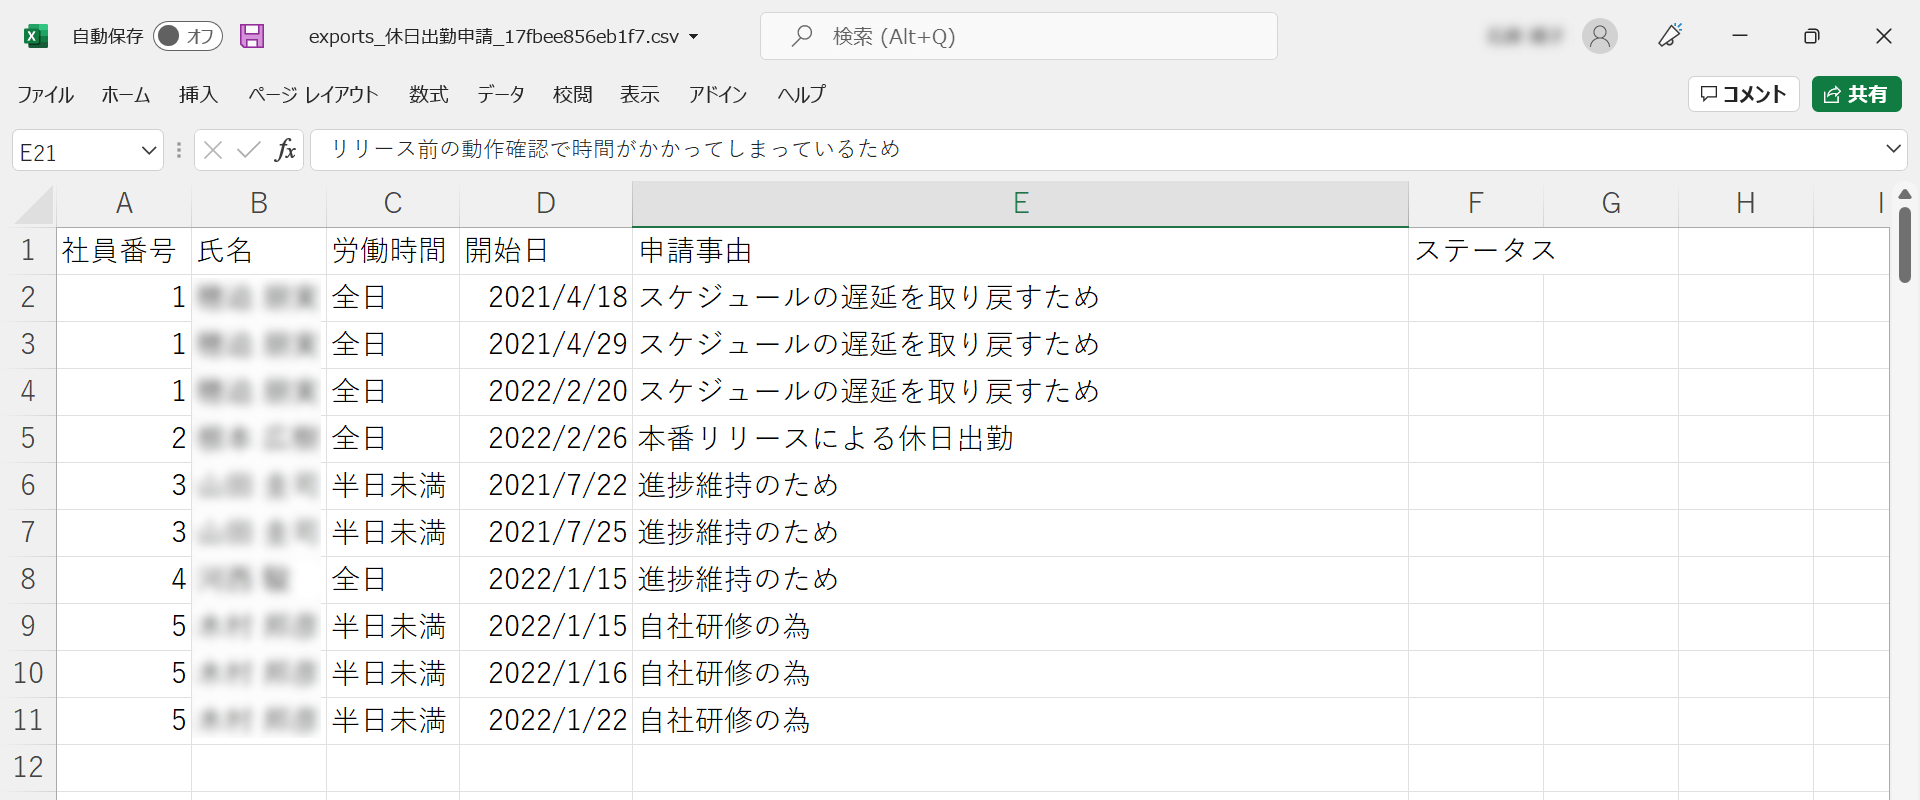The image size is (1920, 800).
Task: Expand the Name Box dropdown
Action: [x=149, y=151]
